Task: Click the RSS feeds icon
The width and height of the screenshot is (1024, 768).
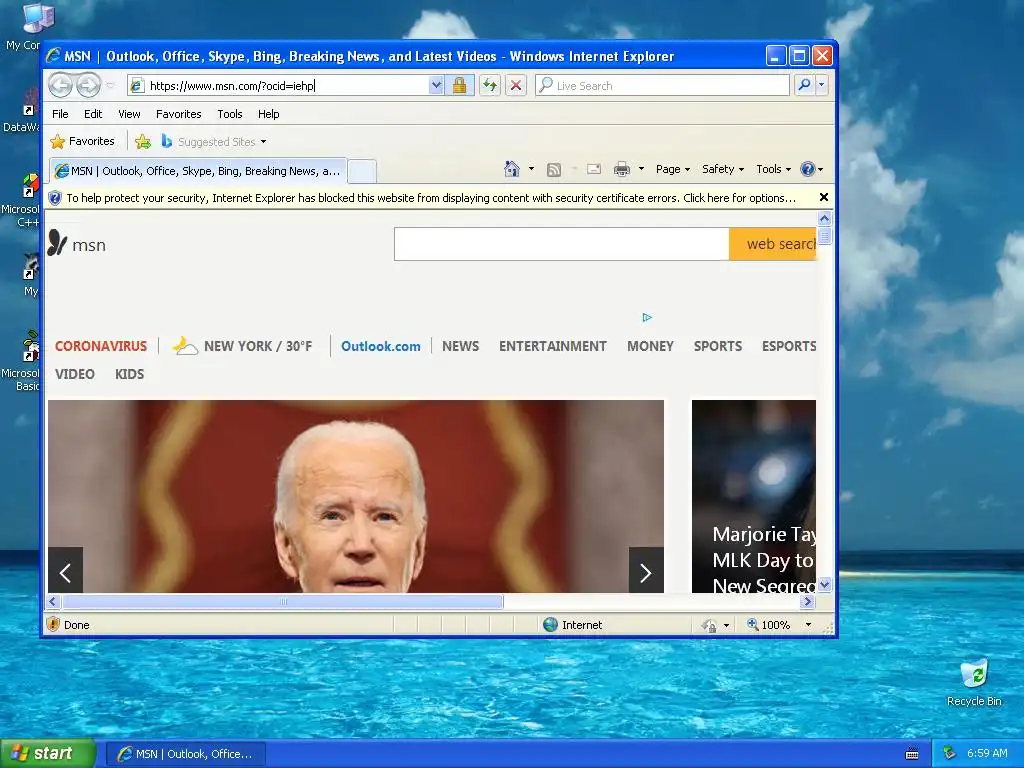Action: click(x=554, y=170)
